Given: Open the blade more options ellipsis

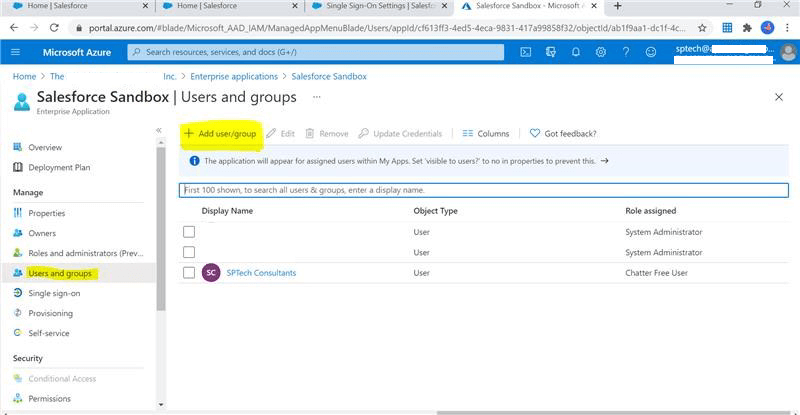Looking at the screenshot, I should [316, 97].
